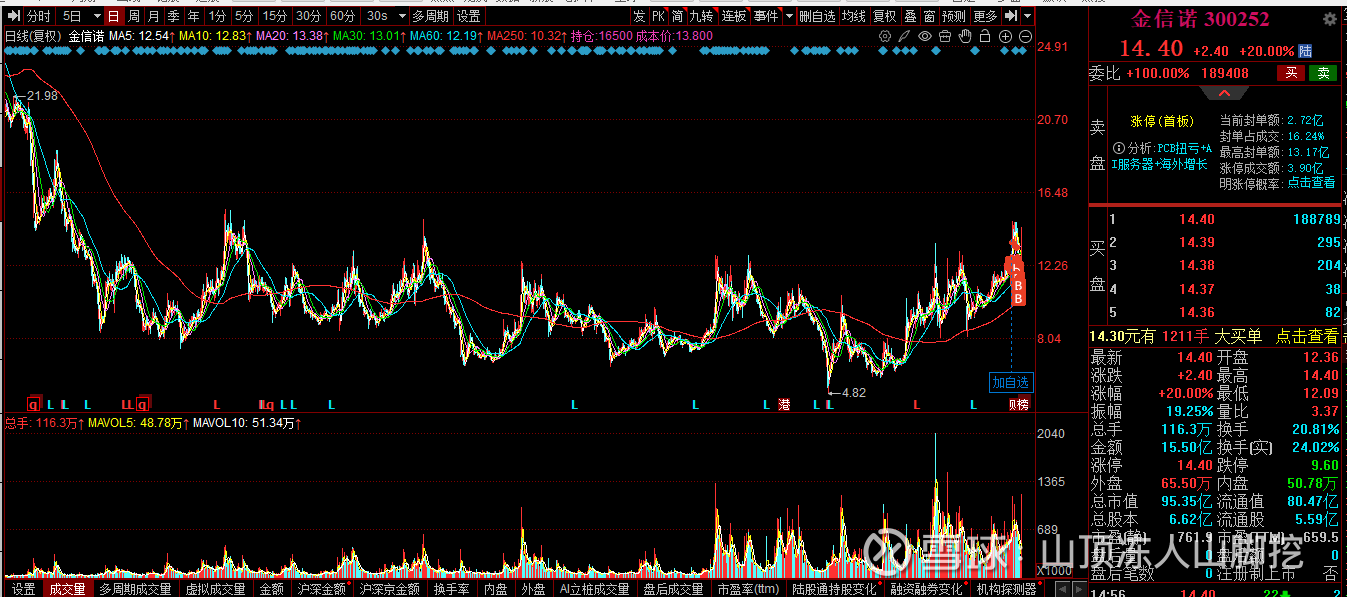The height and width of the screenshot is (597, 1347).
Task: Select the 虚拟成交量 indicator tab
Action: click(216, 589)
